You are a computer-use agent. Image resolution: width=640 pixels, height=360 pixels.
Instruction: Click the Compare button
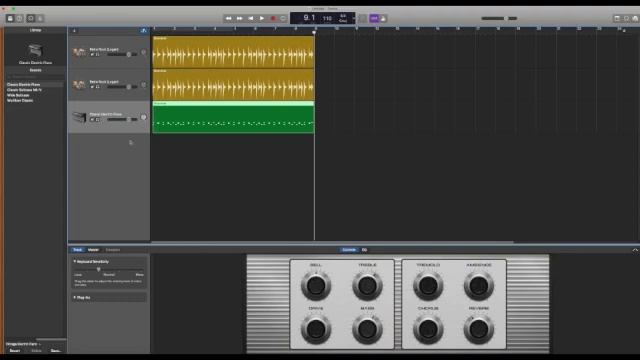(113, 250)
